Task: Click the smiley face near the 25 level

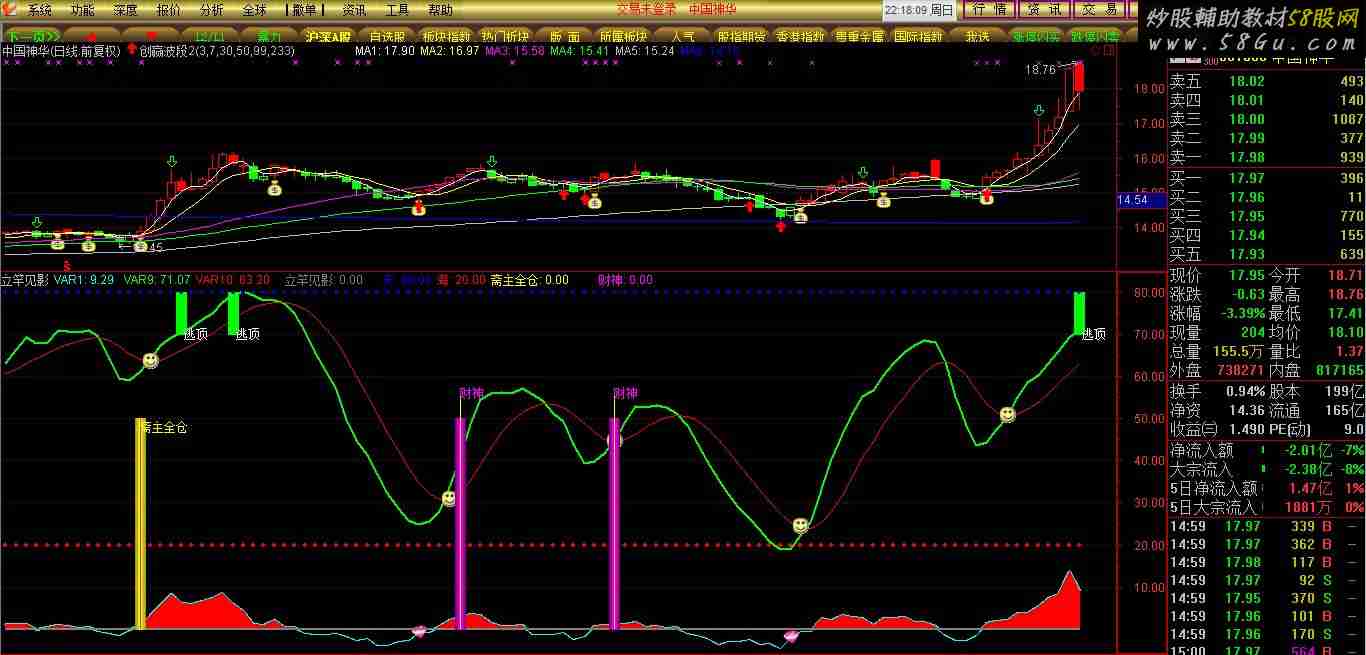Action: [800, 525]
